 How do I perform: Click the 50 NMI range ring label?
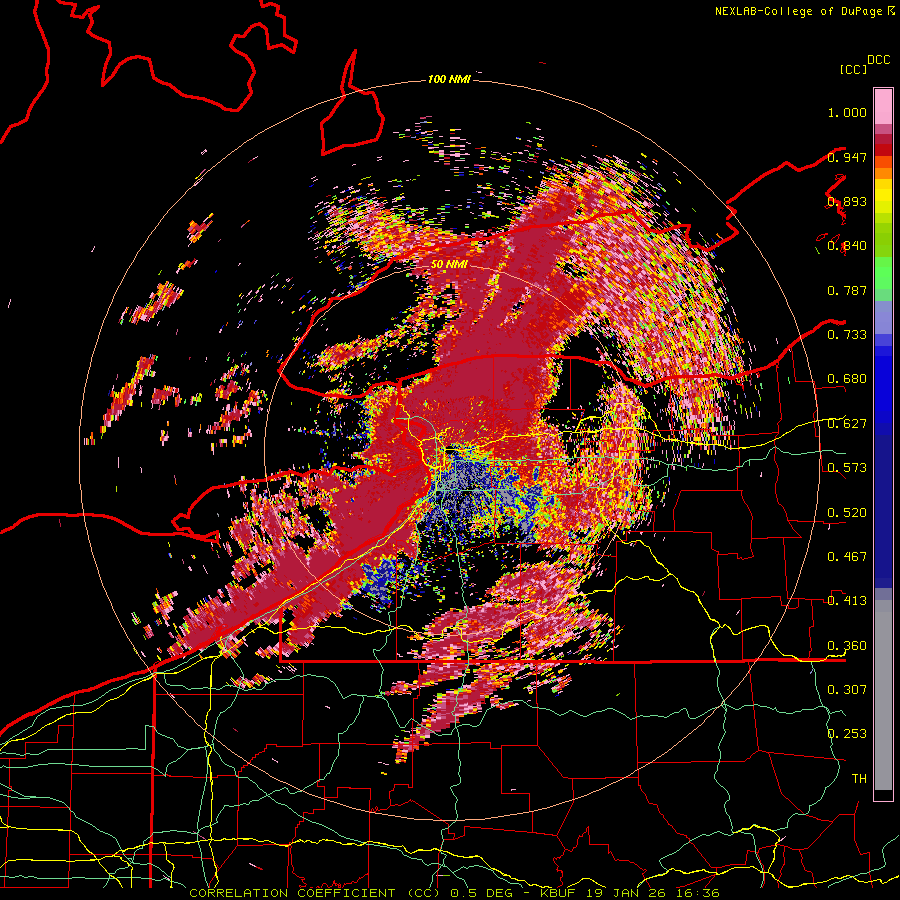pos(449,264)
